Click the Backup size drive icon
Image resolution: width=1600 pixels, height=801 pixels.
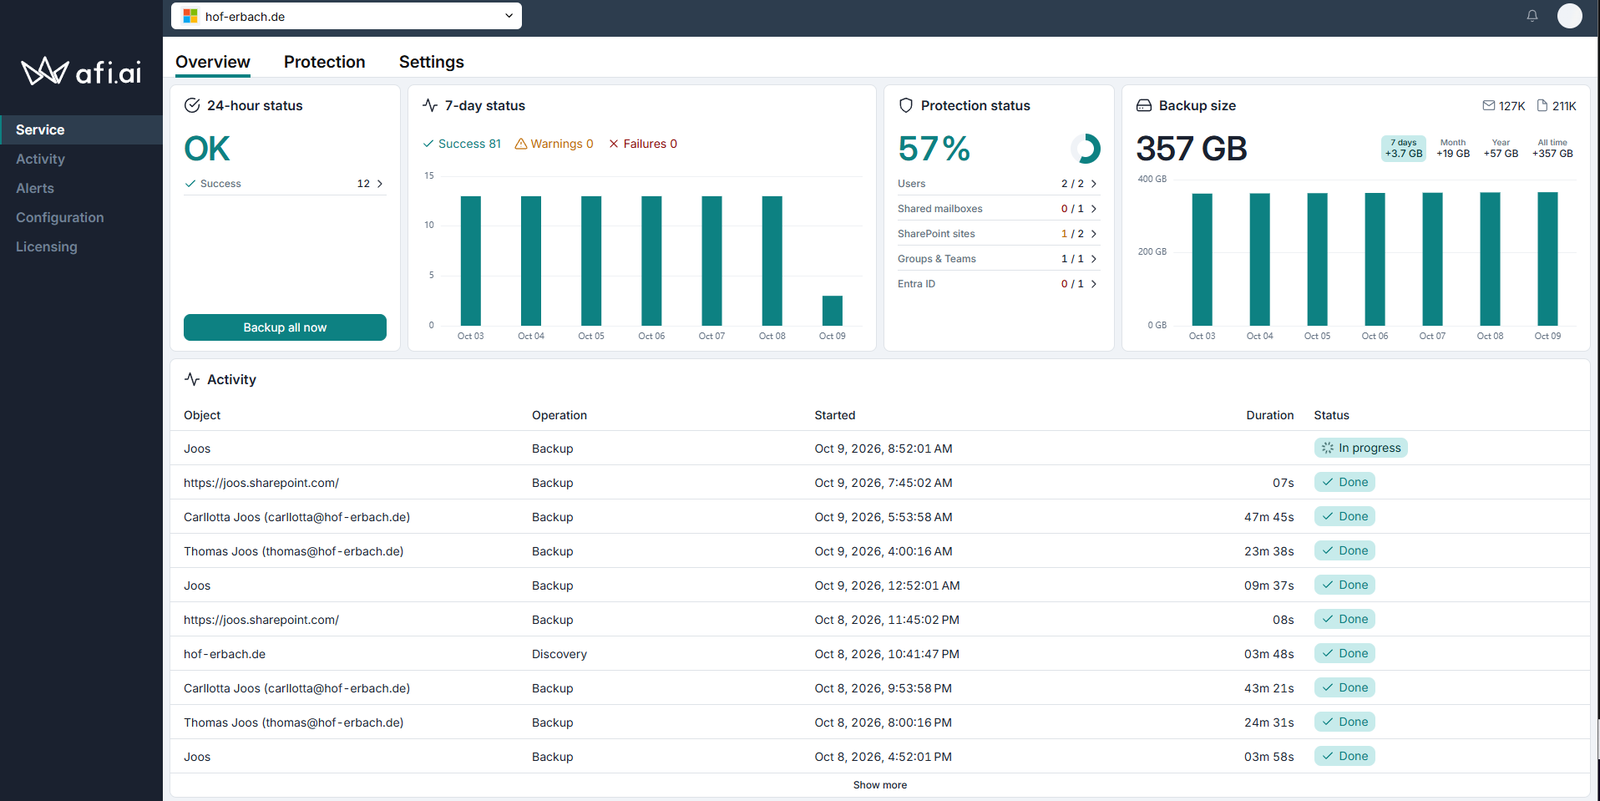[x=1144, y=105]
